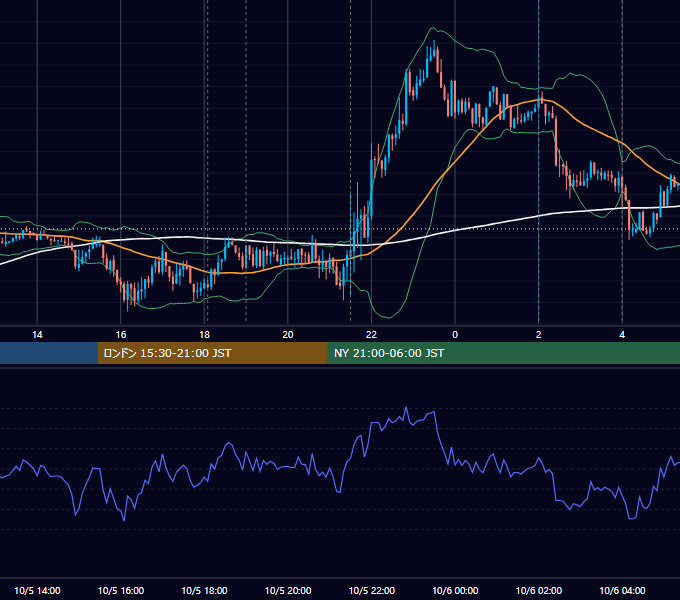Click the 10/6 00:00 date label
This screenshot has height=600, width=680.
455,590
